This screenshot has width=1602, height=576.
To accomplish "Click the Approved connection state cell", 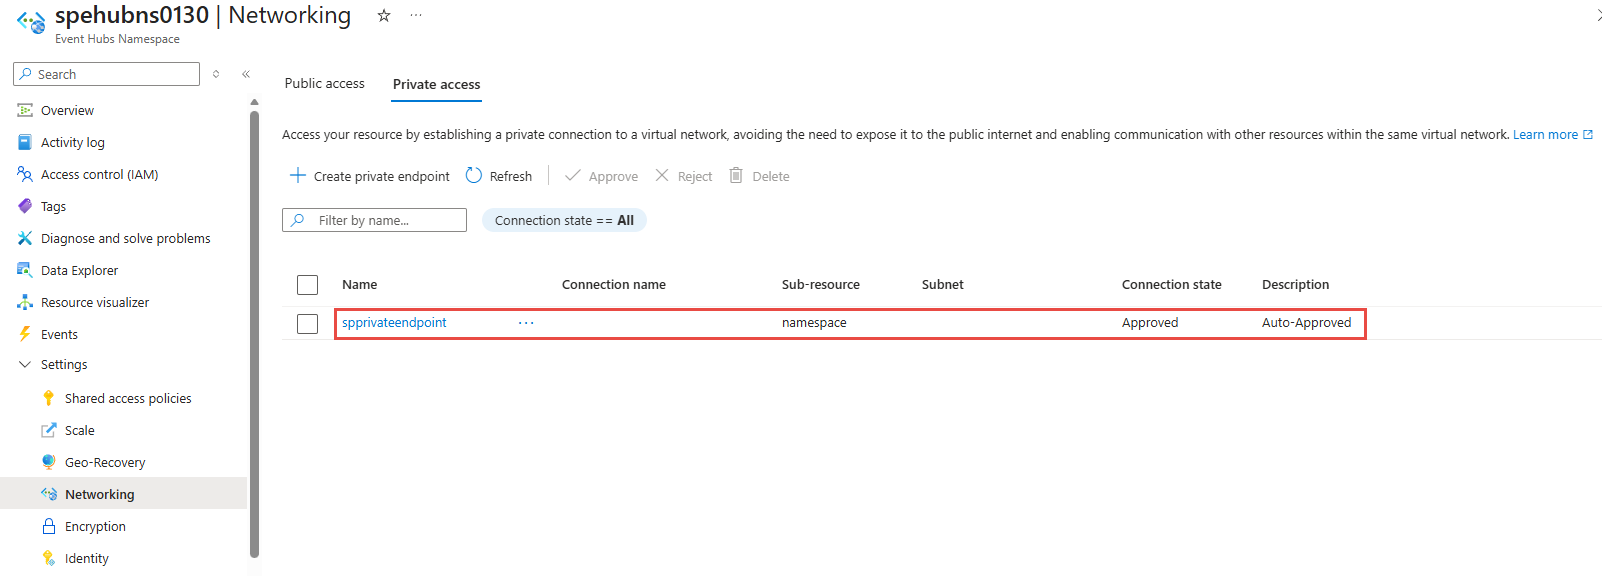I will tap(1150, 322).
